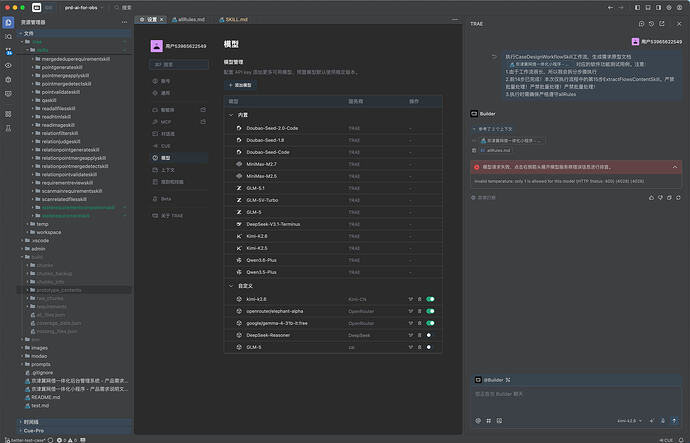This screenshot has height=443, width=690.
Task: Click the book icon in chat input
Action: [x=499, y=421]
